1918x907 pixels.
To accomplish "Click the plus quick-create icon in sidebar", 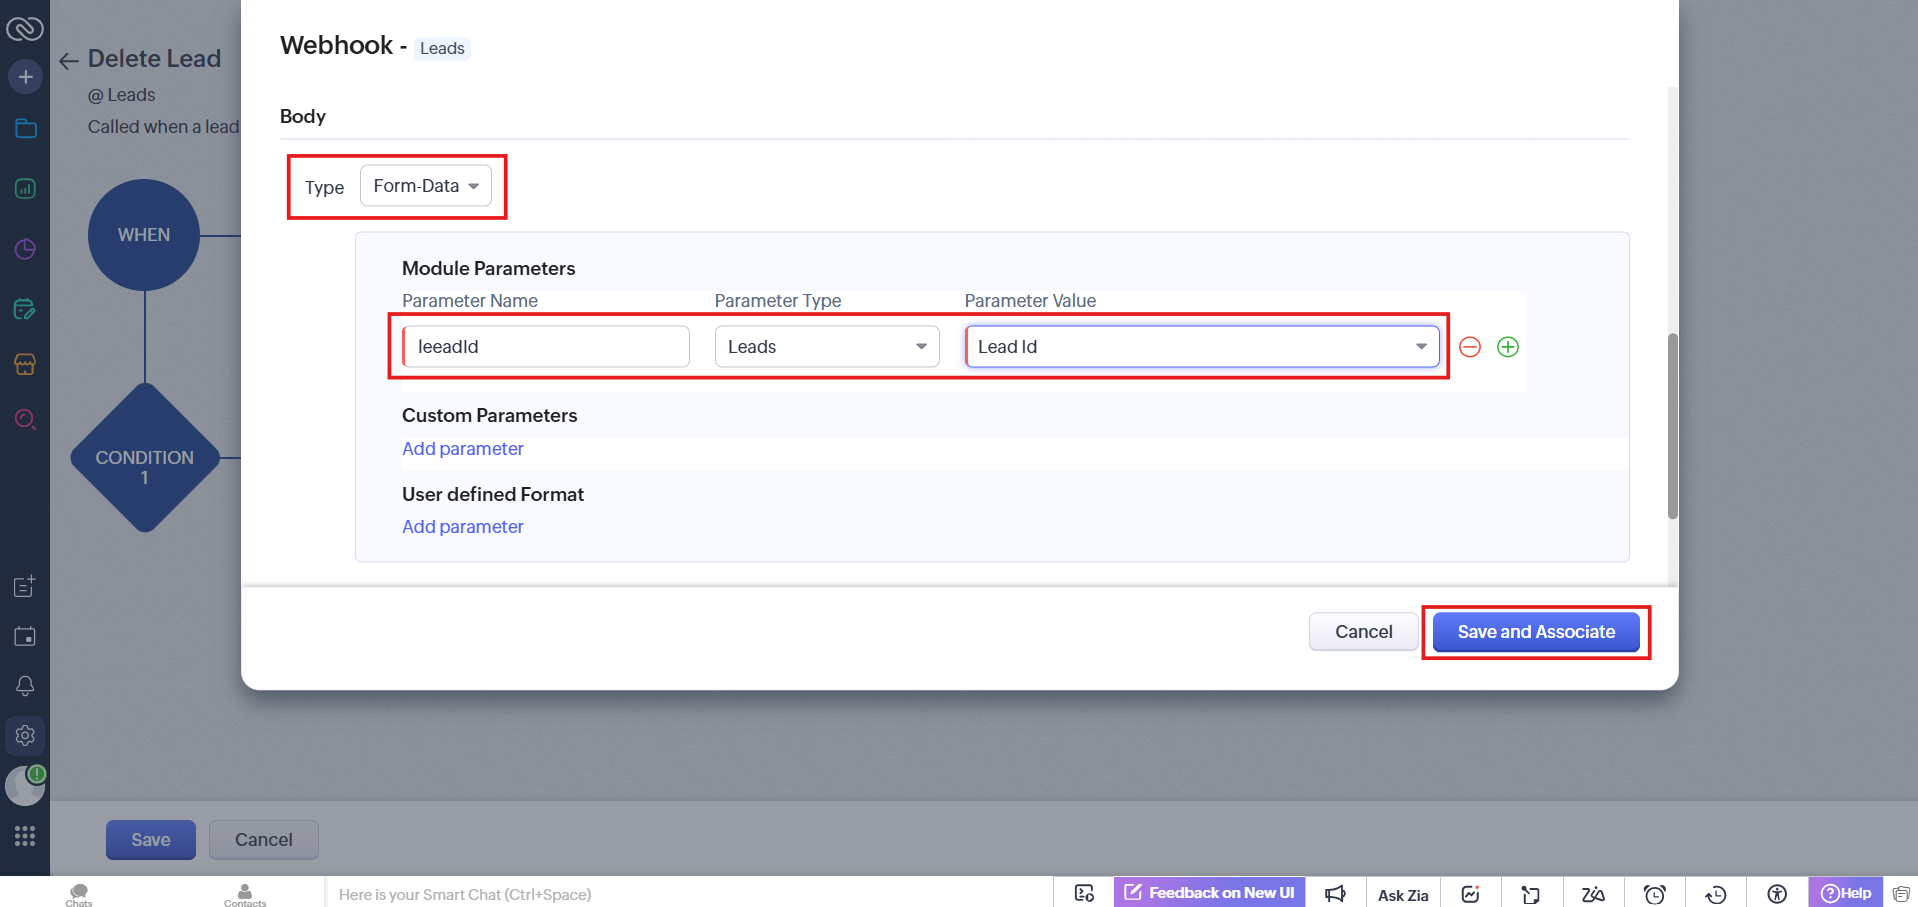I will [25, 77].
